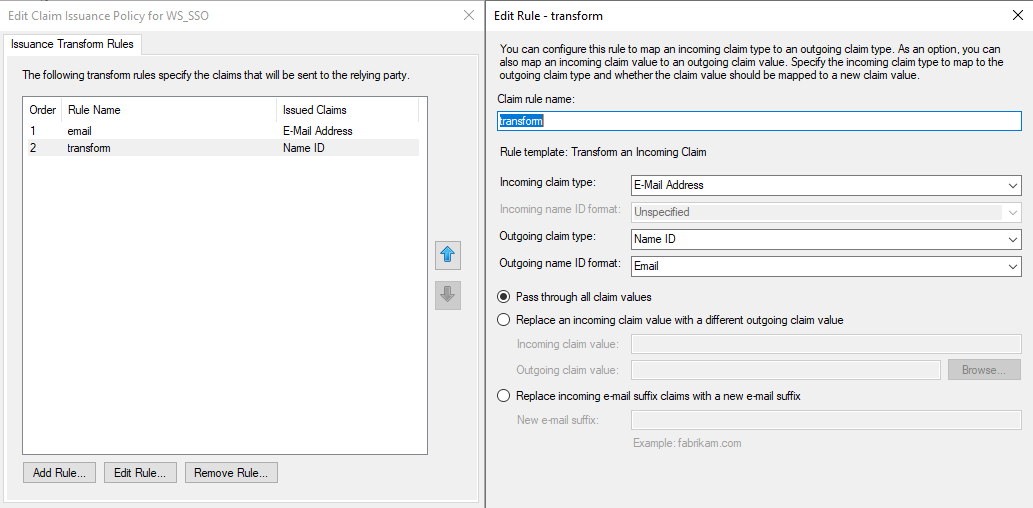Screen dimensions: 1033x508
Task: Click the order number 2 cell
Action: tap(33, 148)
